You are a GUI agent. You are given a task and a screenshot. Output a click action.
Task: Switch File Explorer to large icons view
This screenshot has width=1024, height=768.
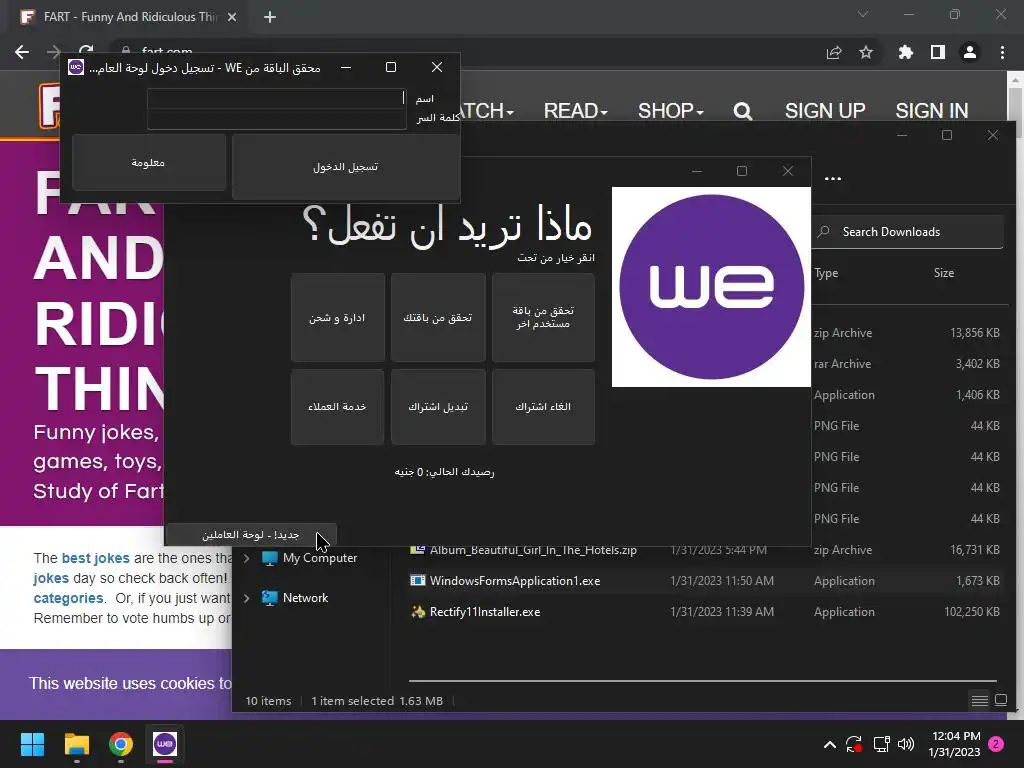tap(1000, 701)
